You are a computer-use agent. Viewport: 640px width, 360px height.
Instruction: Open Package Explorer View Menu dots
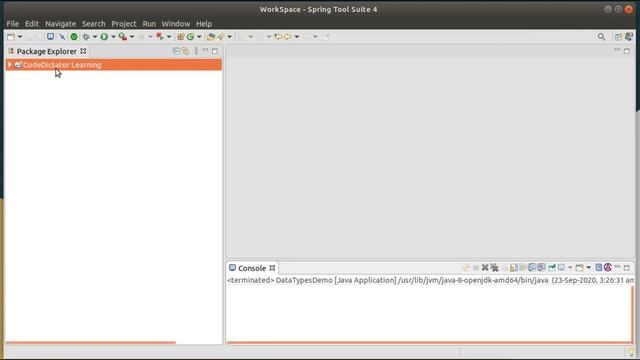(x=196, y=51)
